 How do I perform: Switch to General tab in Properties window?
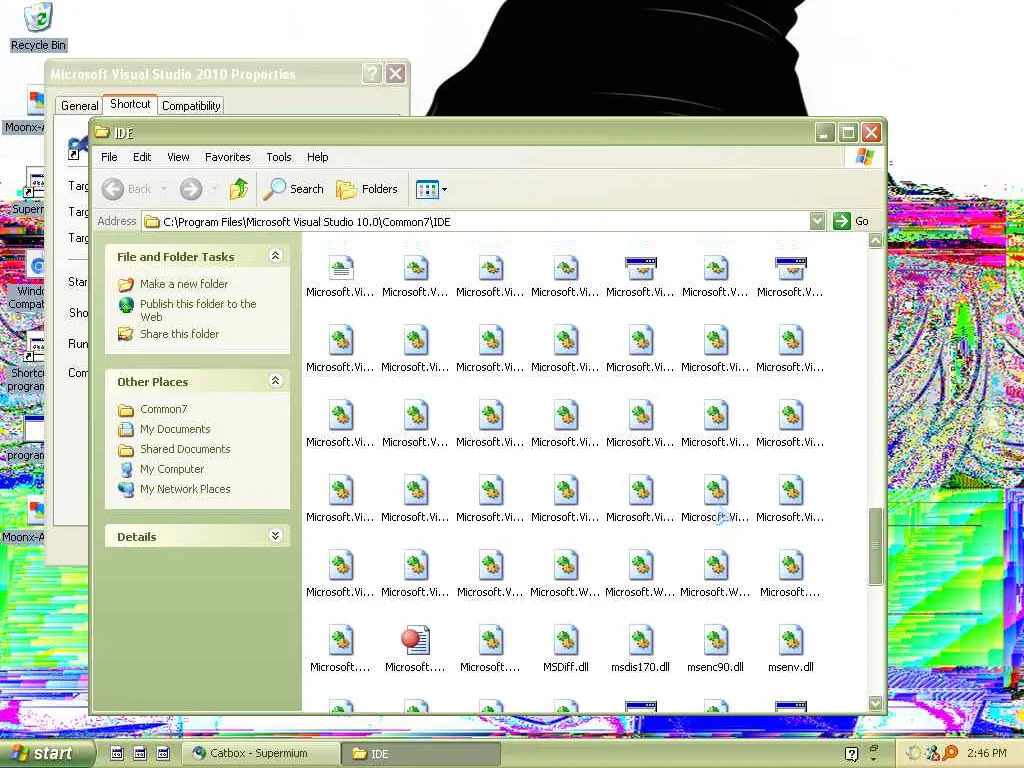(79, 106)
